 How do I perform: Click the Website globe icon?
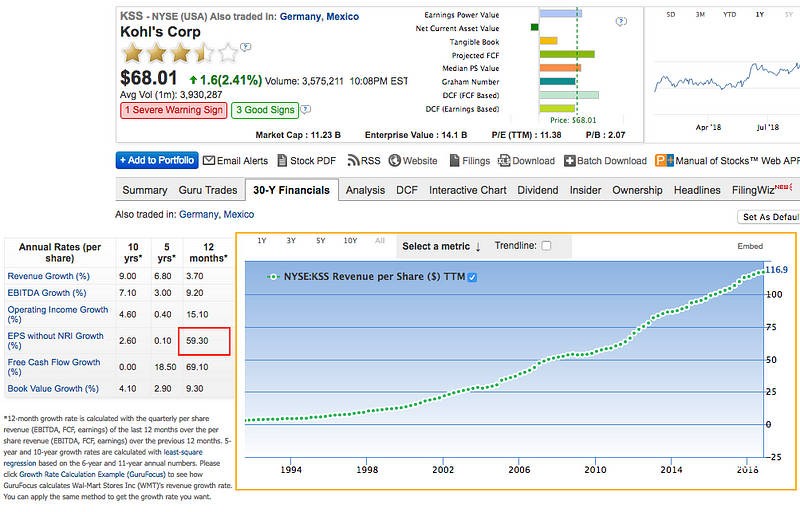coord(394,161)
